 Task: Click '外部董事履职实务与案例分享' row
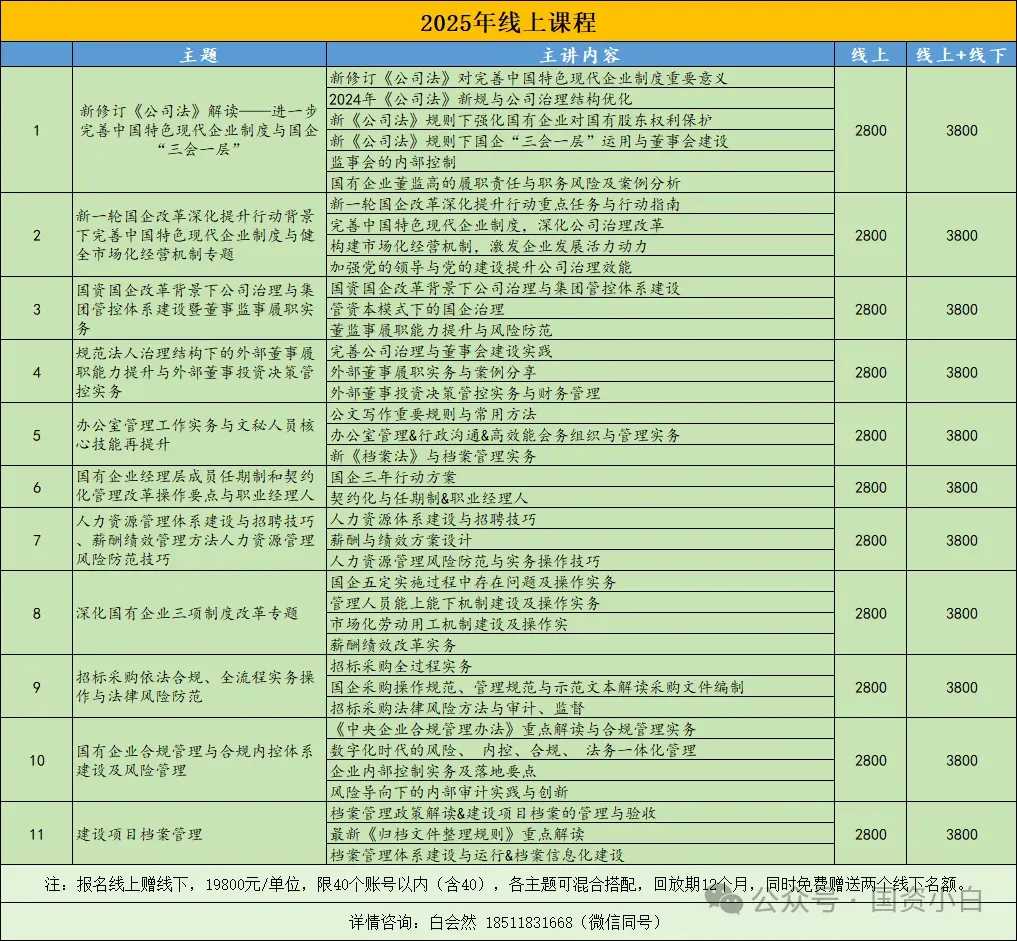point(580,372)
